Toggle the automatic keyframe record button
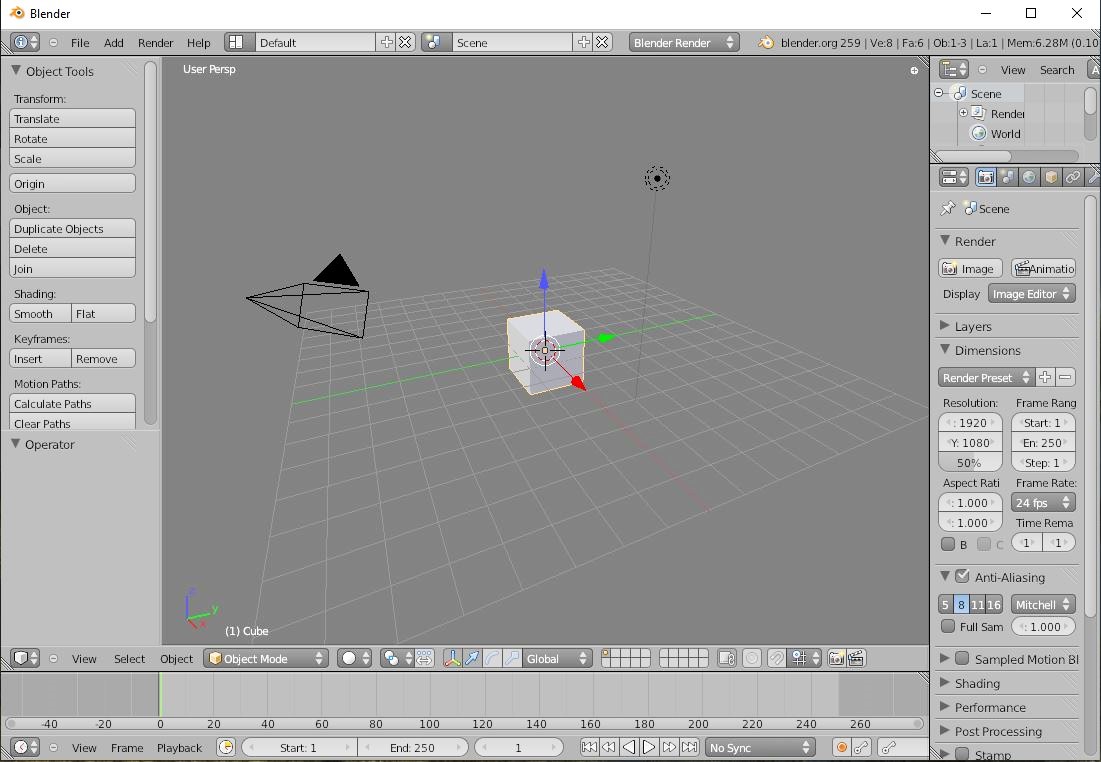 pos(841,747)
